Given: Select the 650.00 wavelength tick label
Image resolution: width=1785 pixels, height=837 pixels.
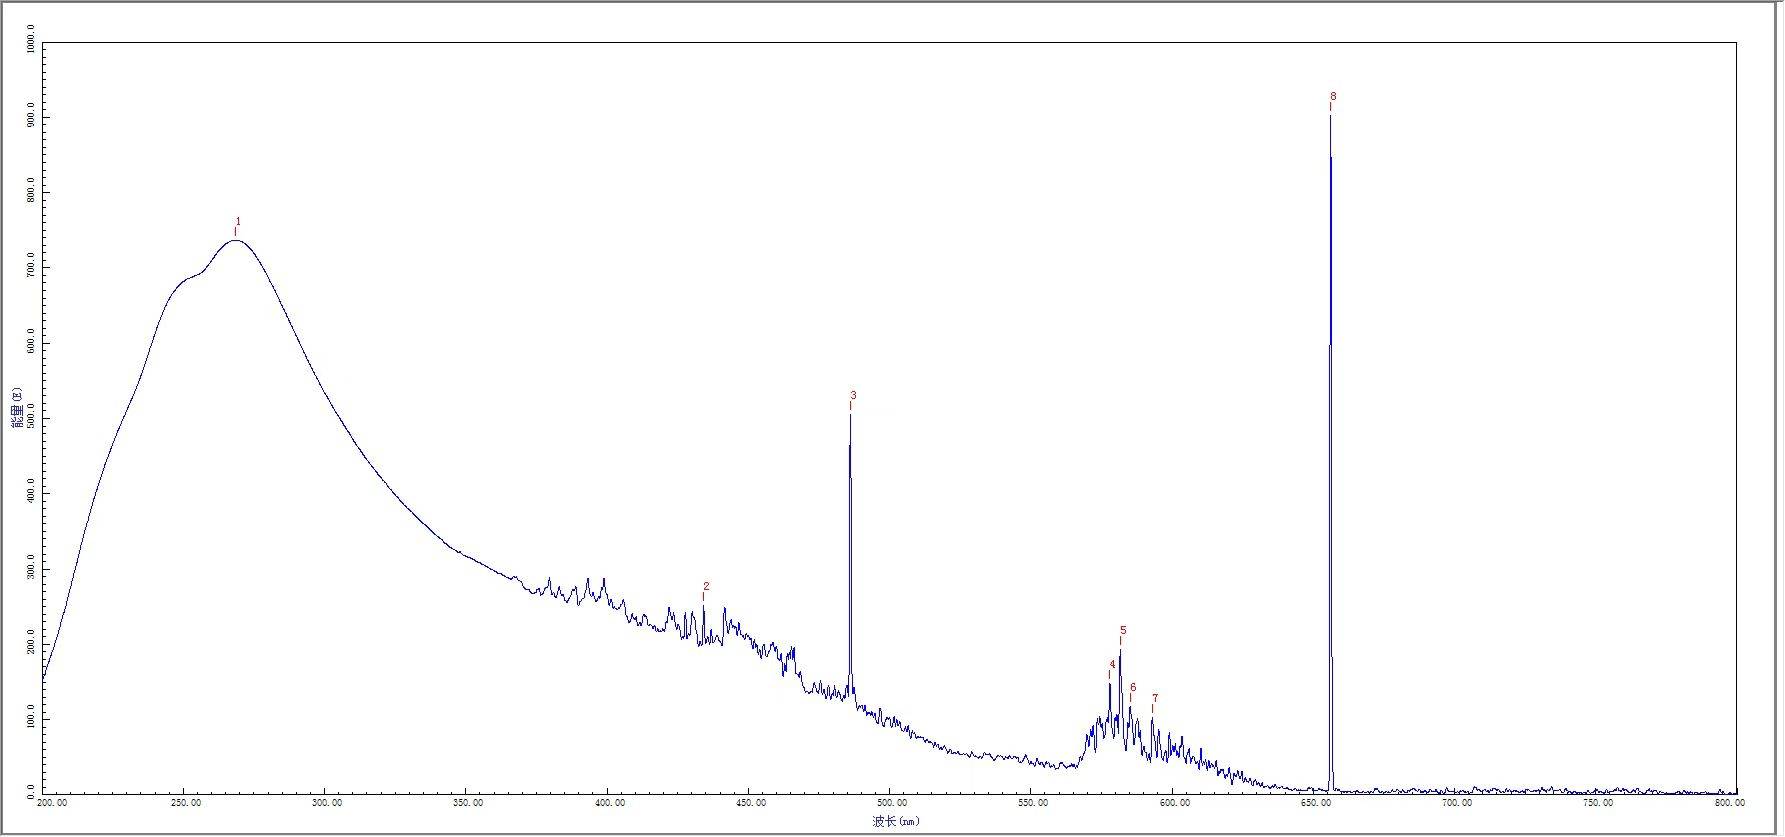Looking at the screenshot, I should coord(1316,803).
